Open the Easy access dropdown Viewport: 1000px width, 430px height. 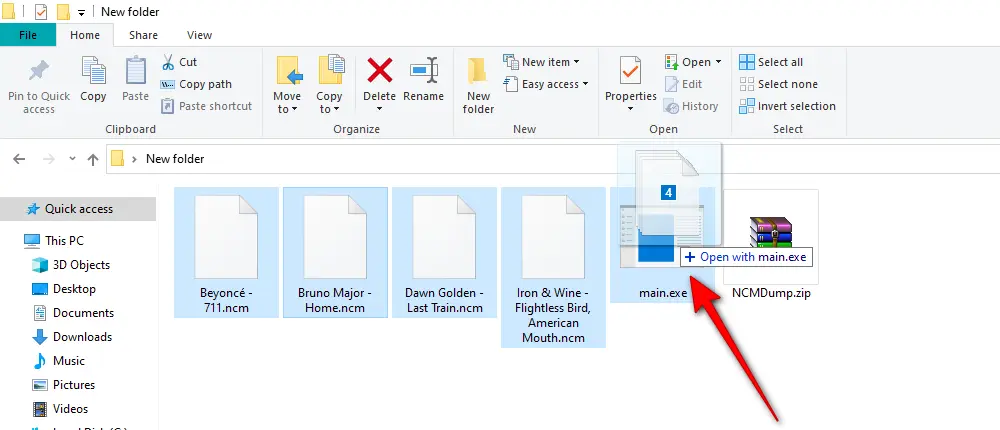(x=545, y=84)
